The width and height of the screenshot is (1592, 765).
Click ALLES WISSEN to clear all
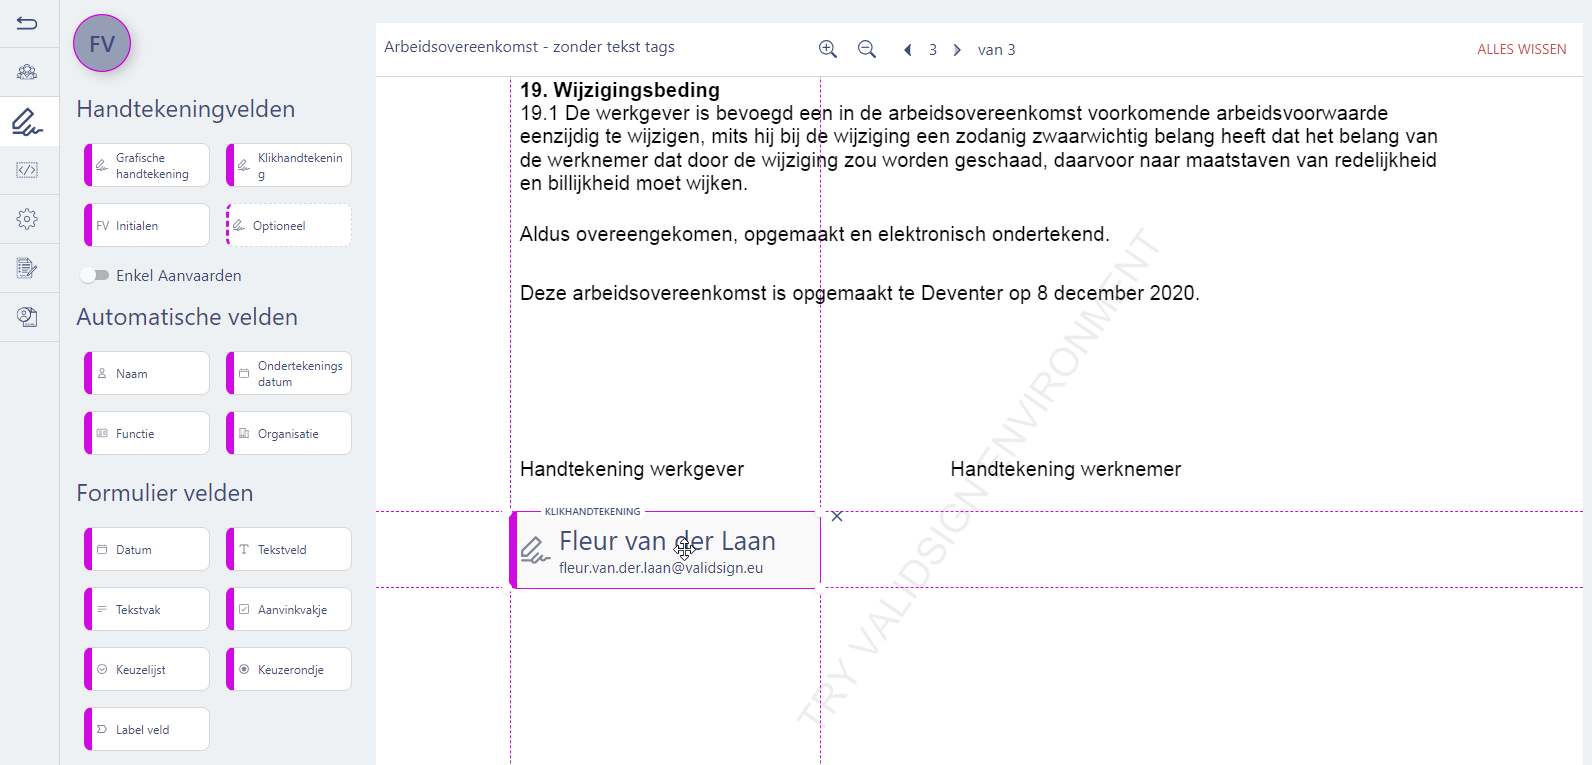[x=1521, y=49]
